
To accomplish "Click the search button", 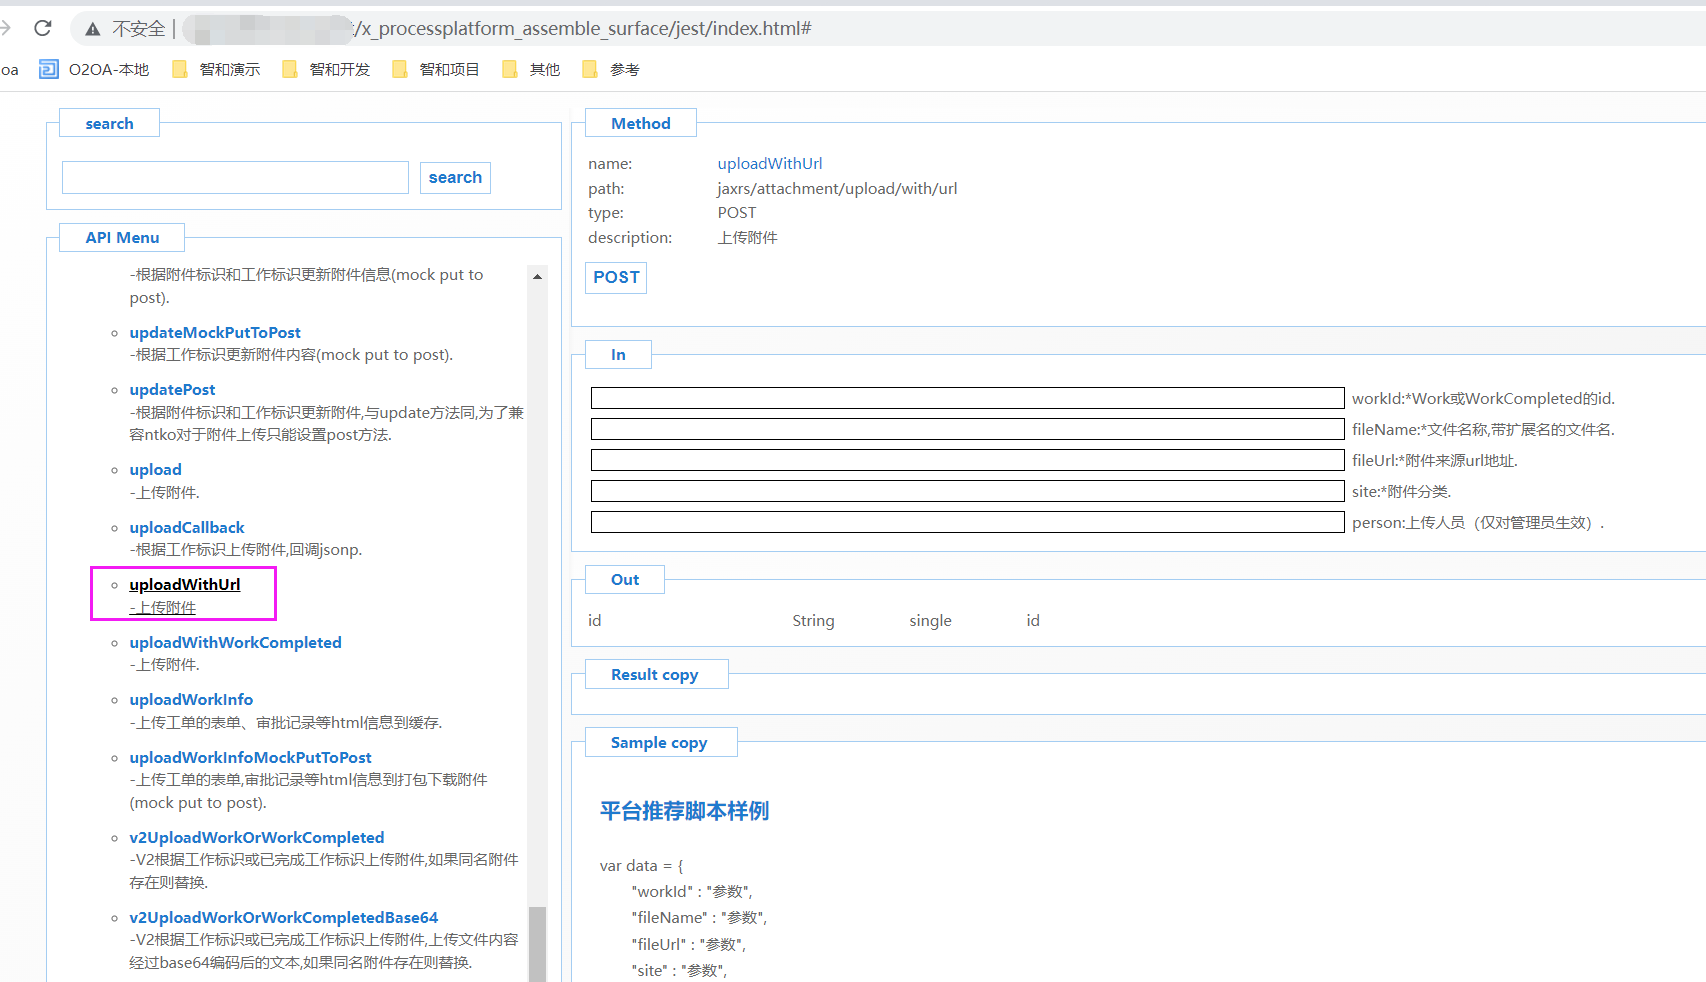I will tap(455, 177).
